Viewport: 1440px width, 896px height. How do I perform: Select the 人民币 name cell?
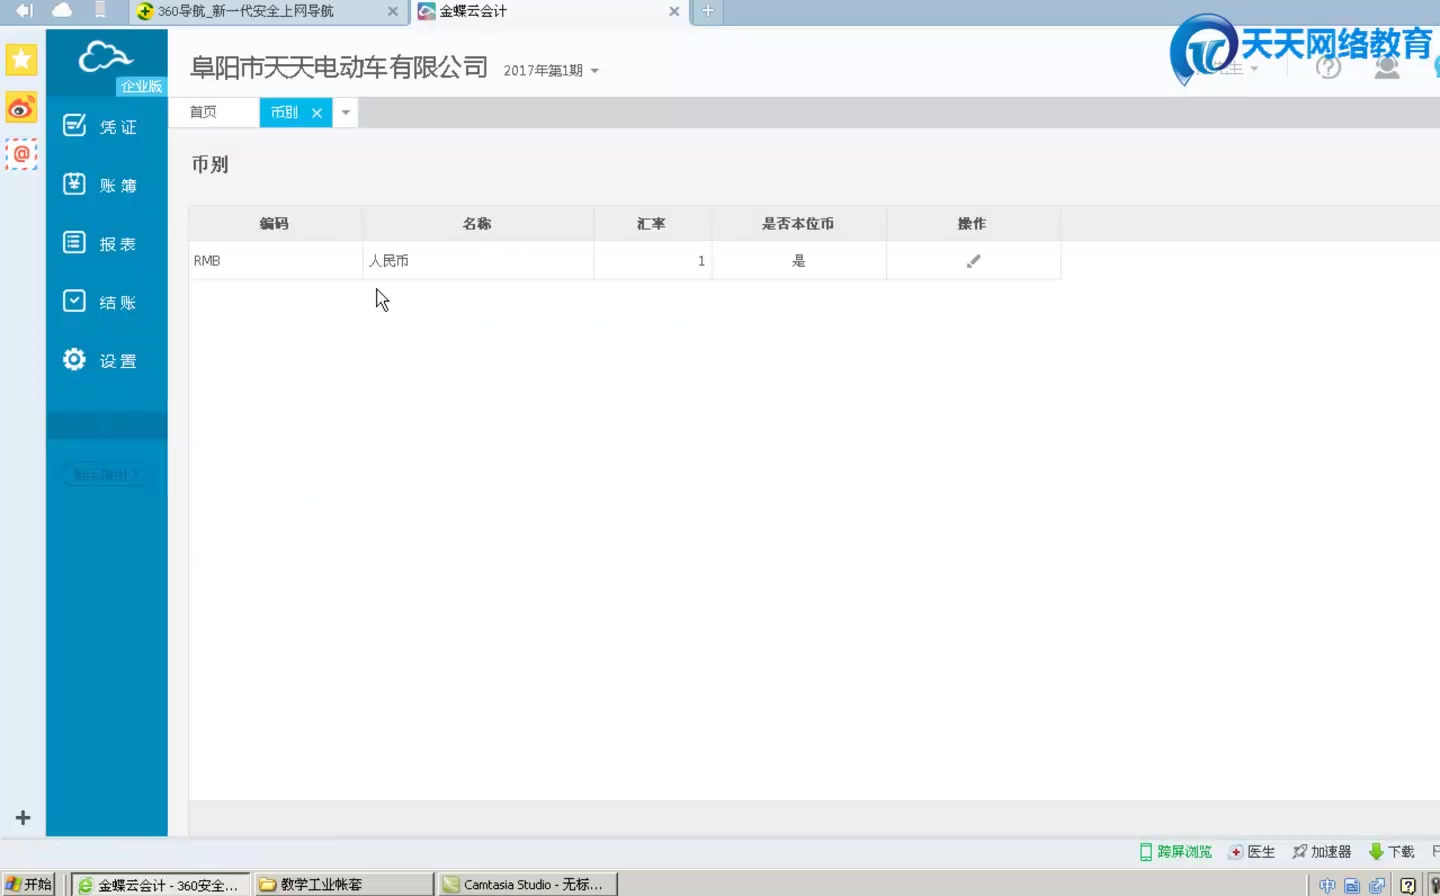point(478,261)
